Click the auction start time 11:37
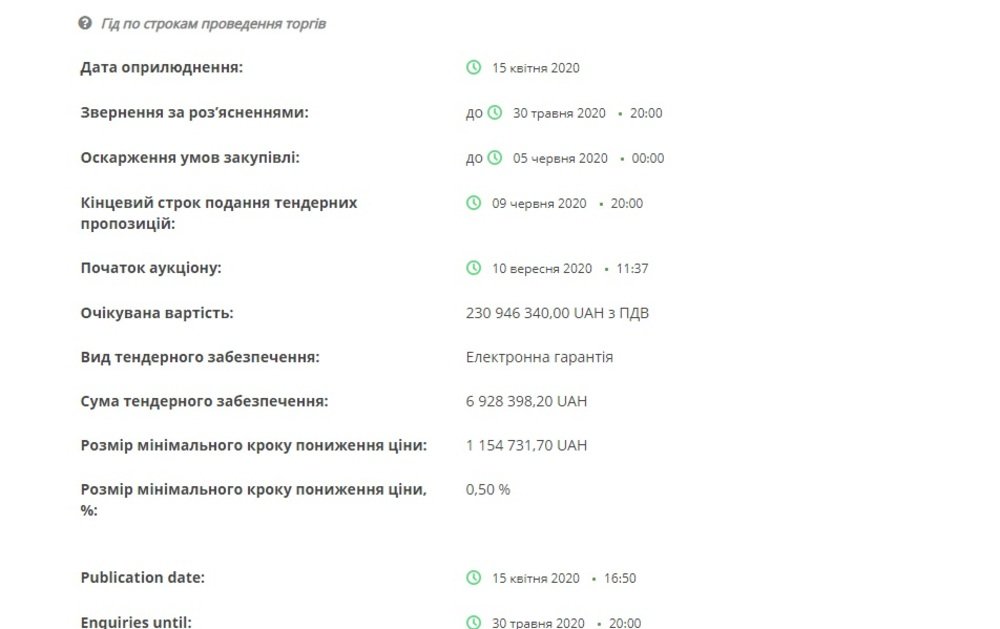 [632, 269]
